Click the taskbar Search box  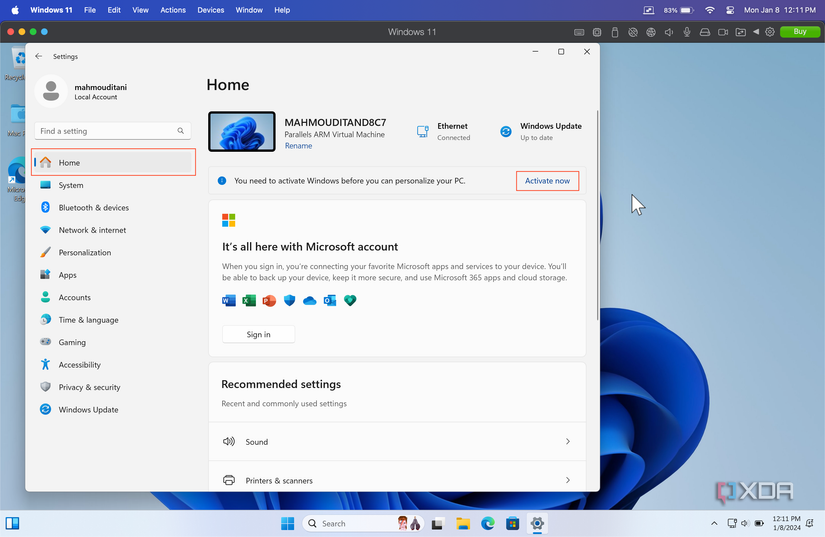pyautogui.click(x=363, y=523)
